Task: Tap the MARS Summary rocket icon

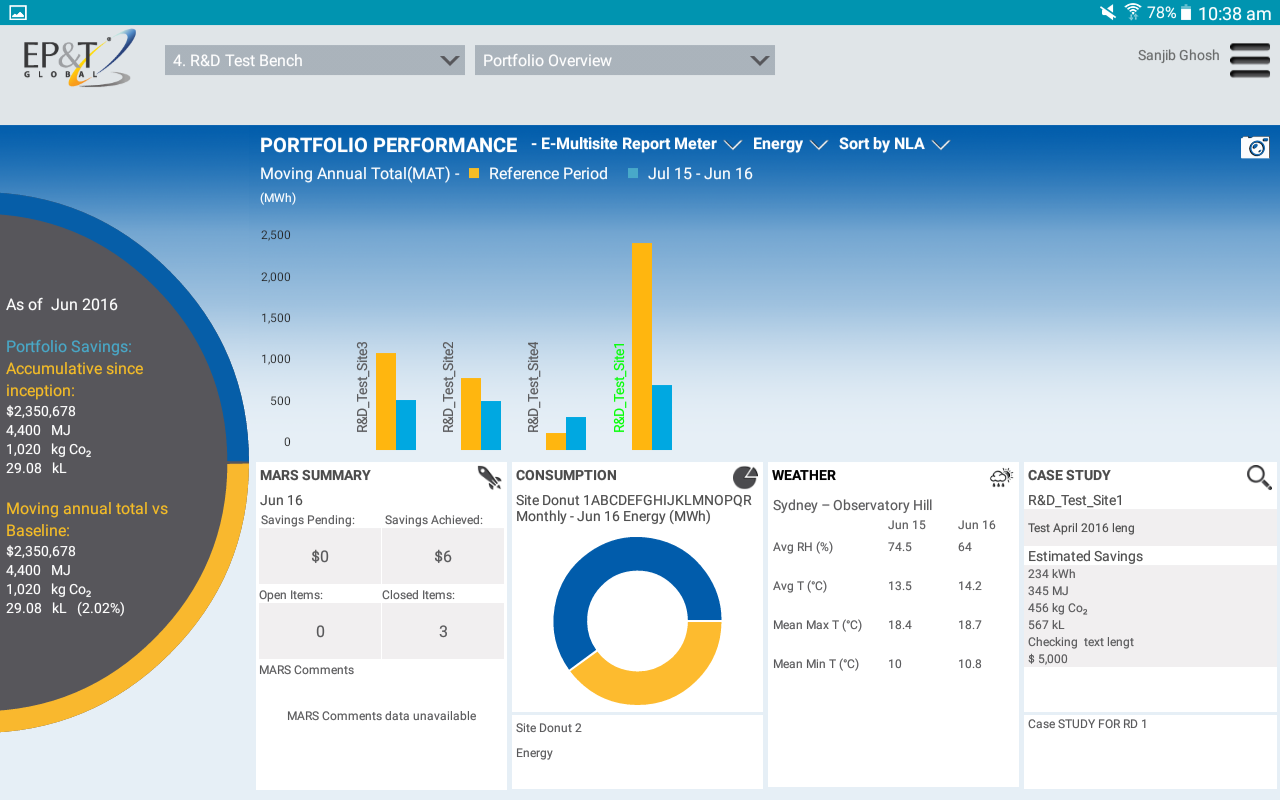Action: coord(489,477)
